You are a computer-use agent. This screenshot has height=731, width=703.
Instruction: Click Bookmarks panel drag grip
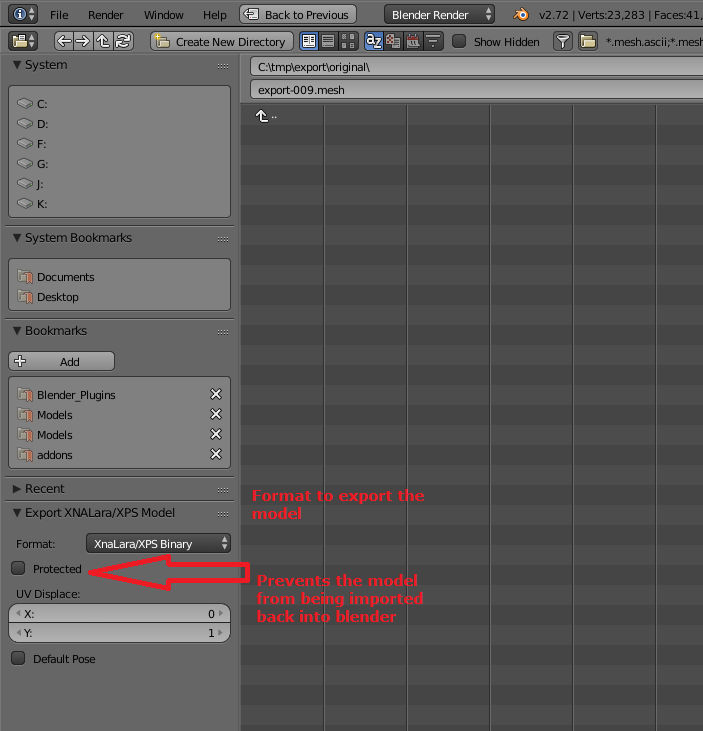223,332
